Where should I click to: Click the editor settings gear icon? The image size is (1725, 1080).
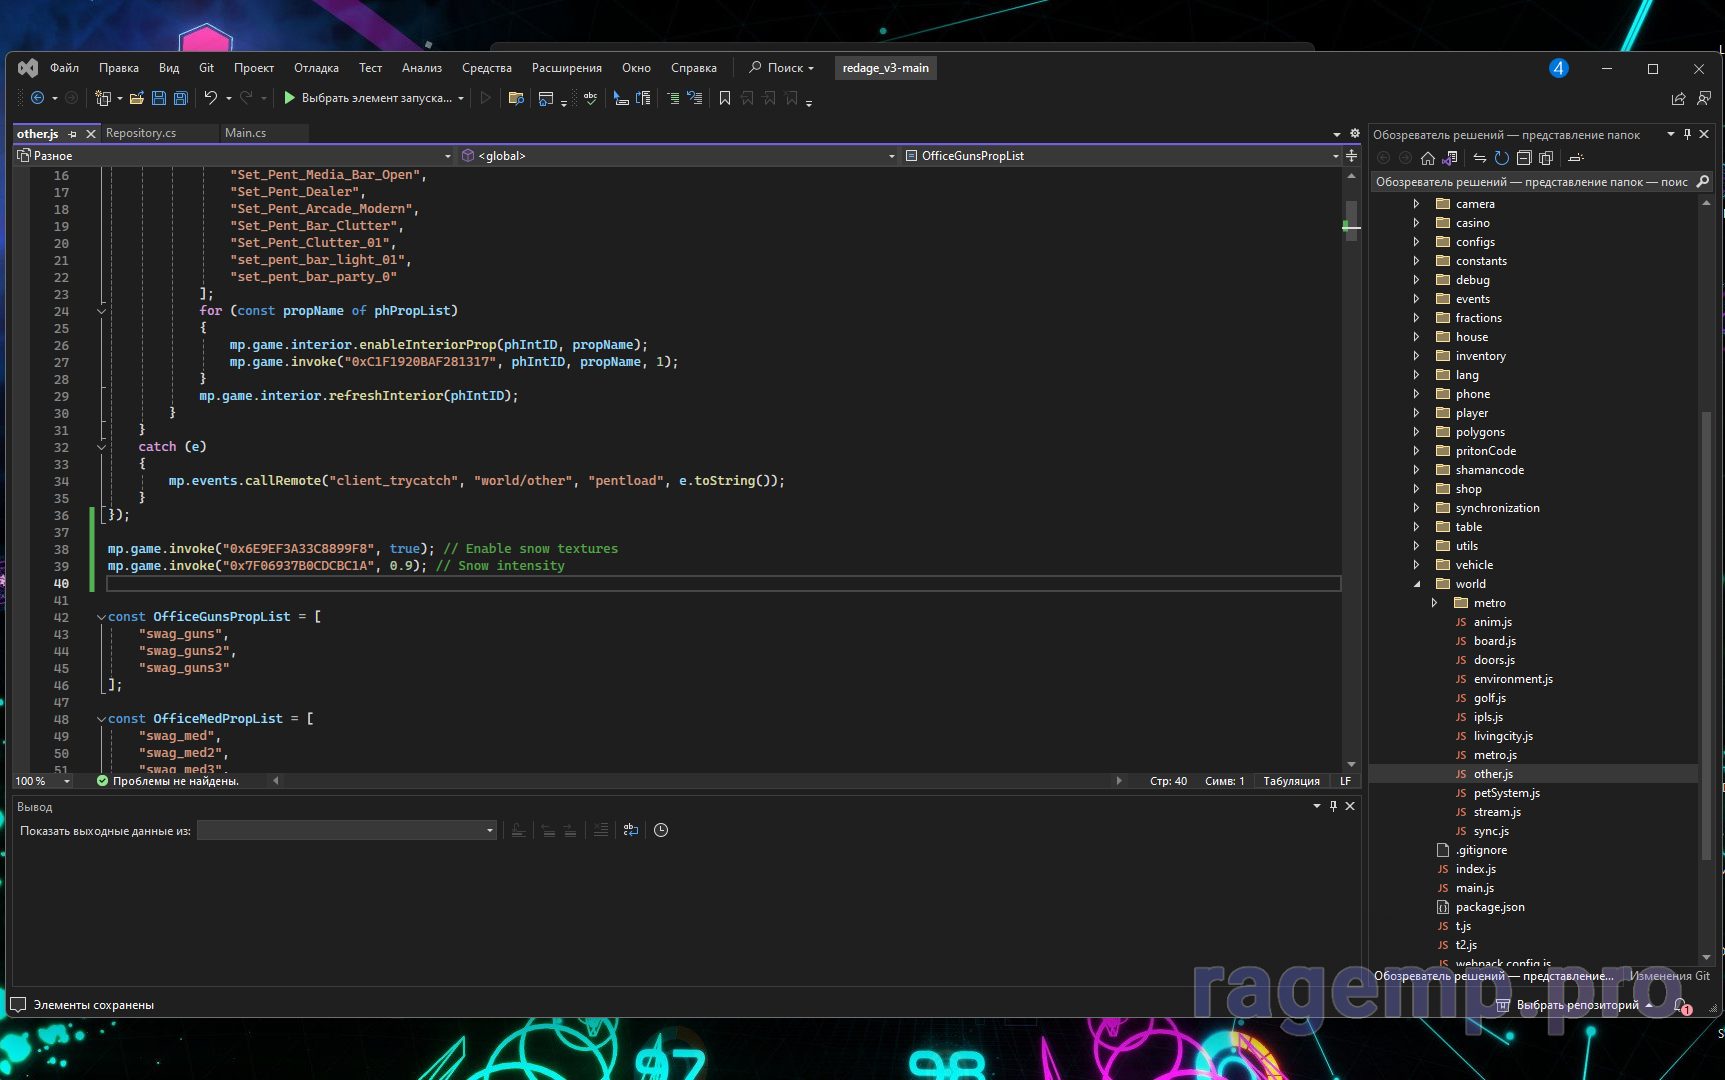pos(1355,133)
